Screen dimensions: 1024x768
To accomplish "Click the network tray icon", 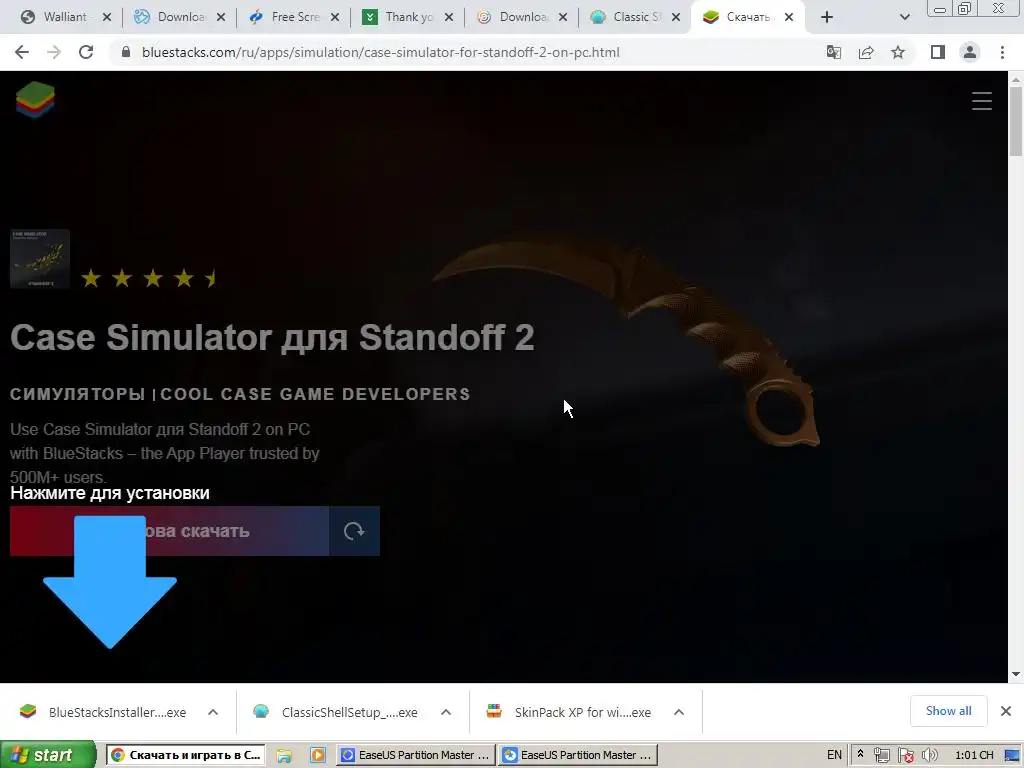I will 882,756.
